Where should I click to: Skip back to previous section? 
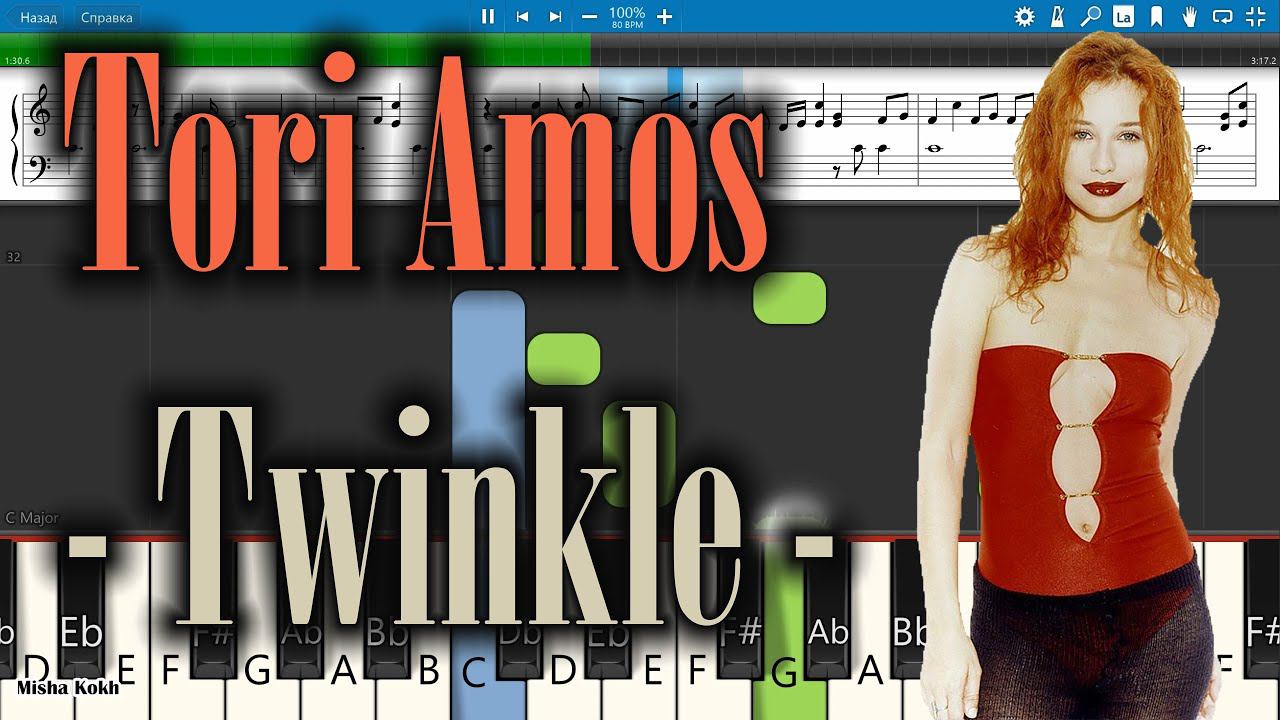click(x=522, y=16)
